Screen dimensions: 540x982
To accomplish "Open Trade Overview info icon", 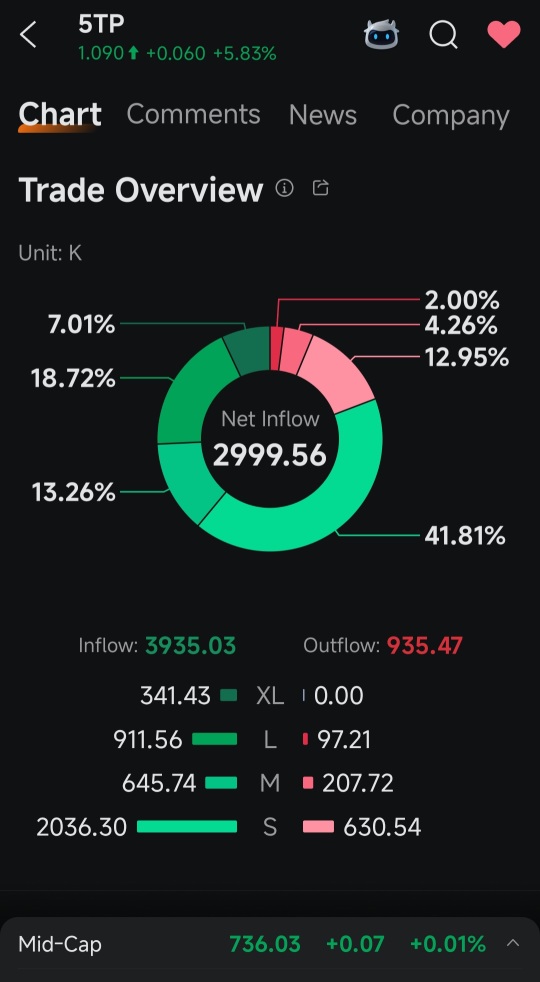I will 284,188.
